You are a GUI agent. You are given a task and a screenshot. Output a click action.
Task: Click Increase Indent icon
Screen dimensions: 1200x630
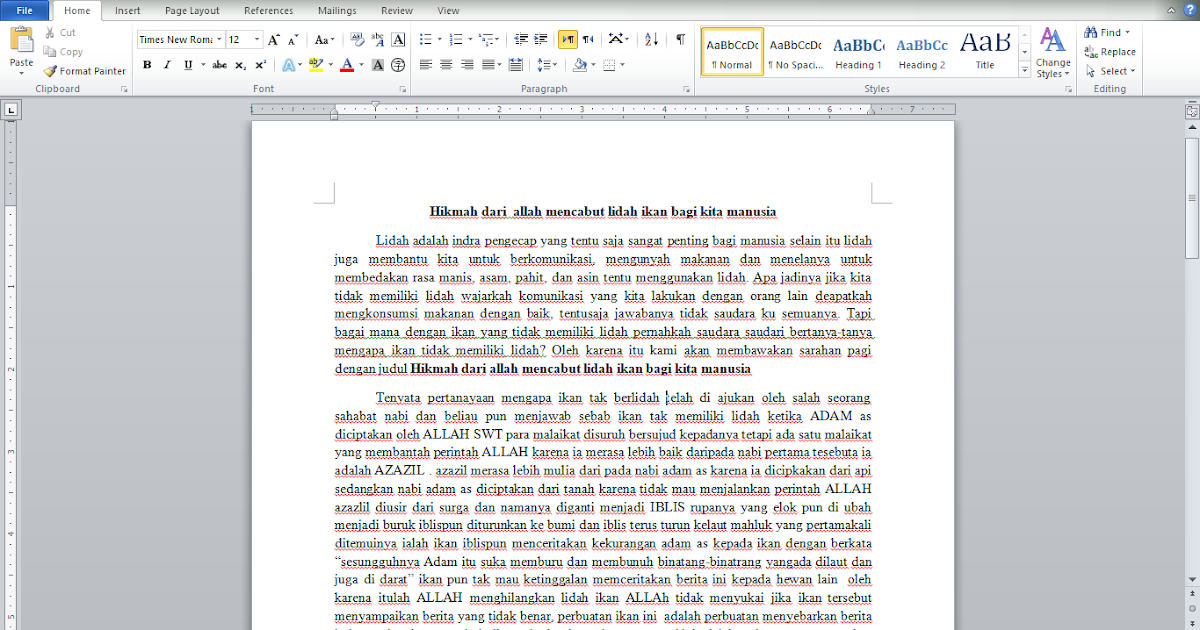[541, 40]
